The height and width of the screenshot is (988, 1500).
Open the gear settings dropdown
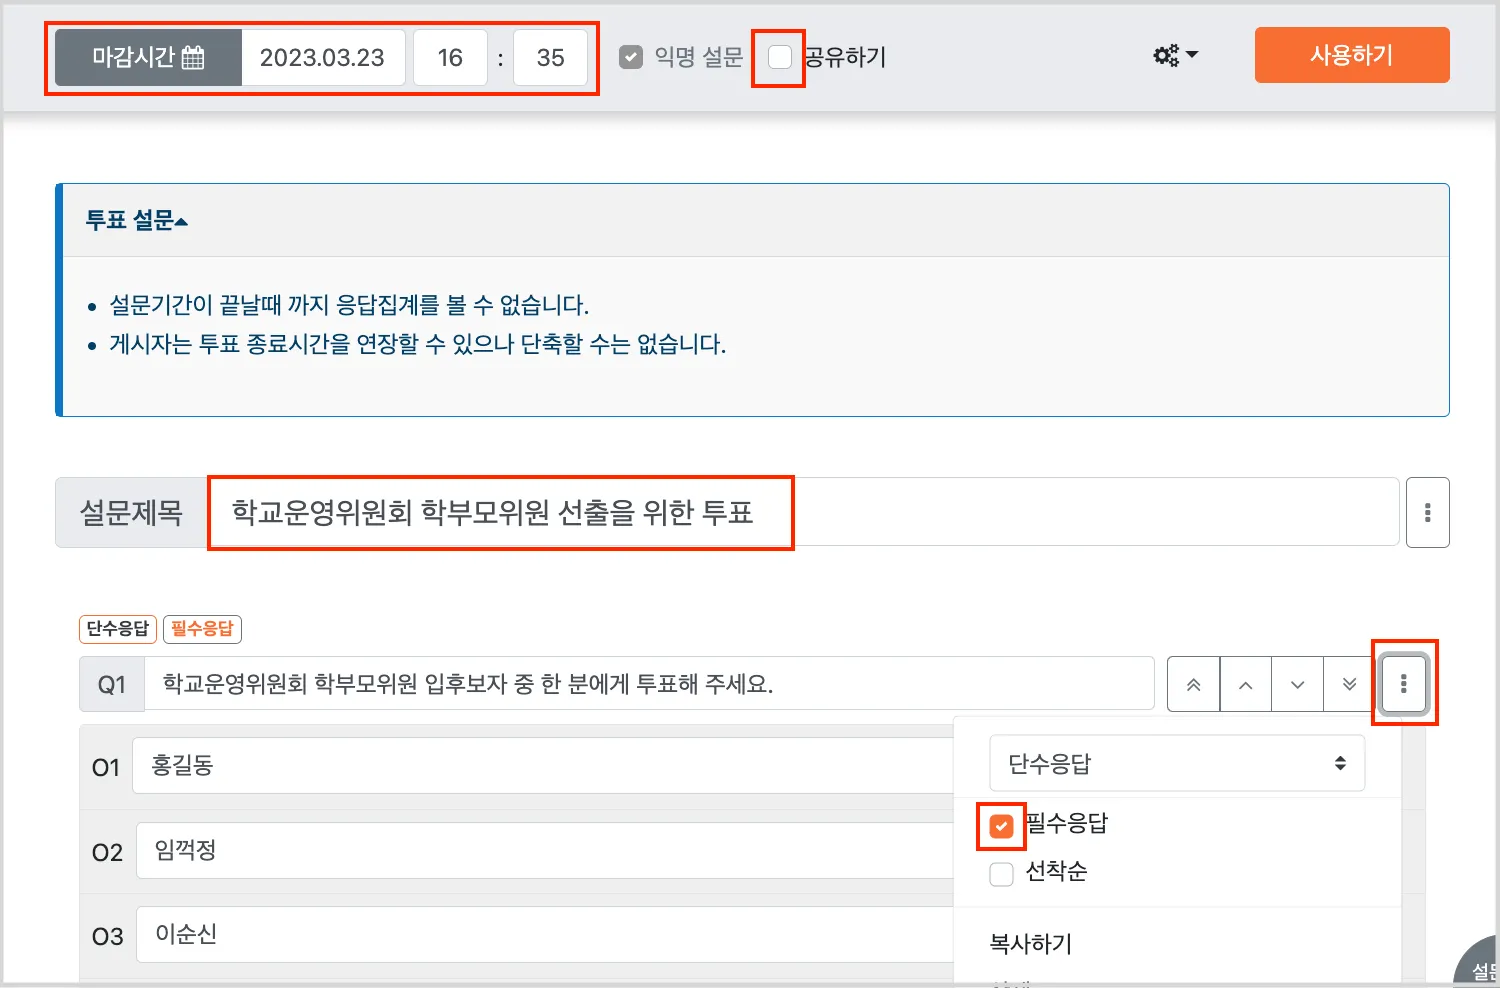(x=1175, y=55)
